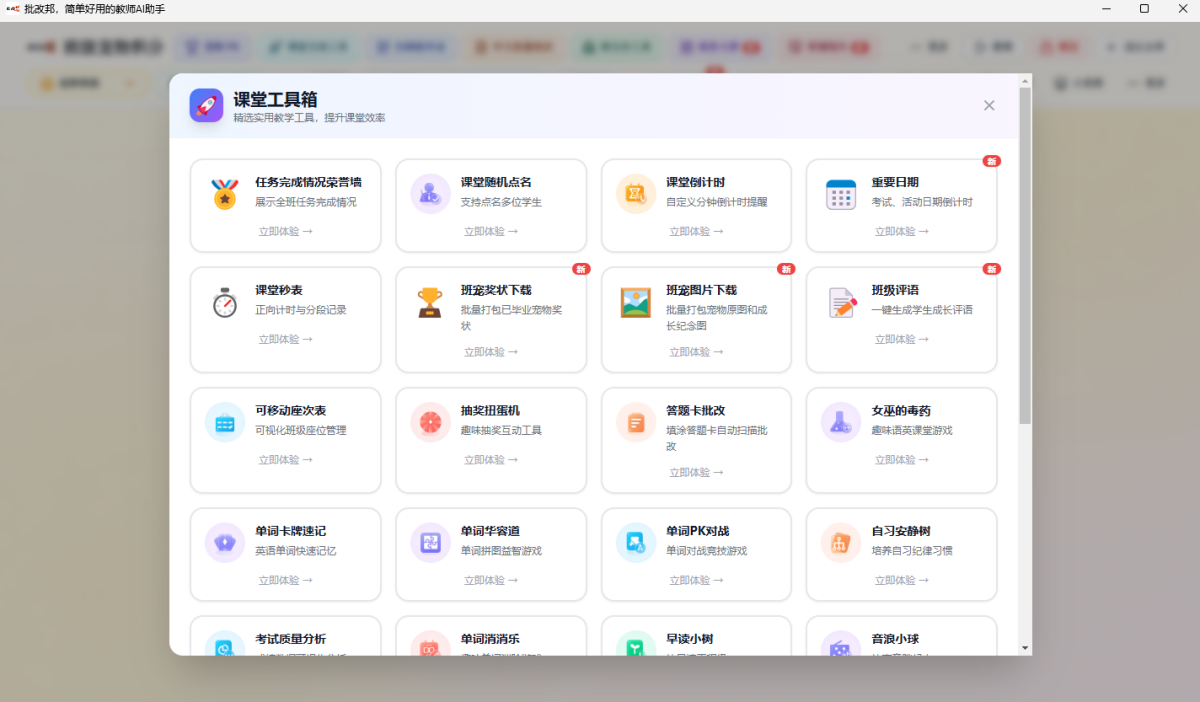Click 立即体验 under 单词华容道
This screenshot has width=1200, height=702.
pyautogui.click(x=491, y=580)
